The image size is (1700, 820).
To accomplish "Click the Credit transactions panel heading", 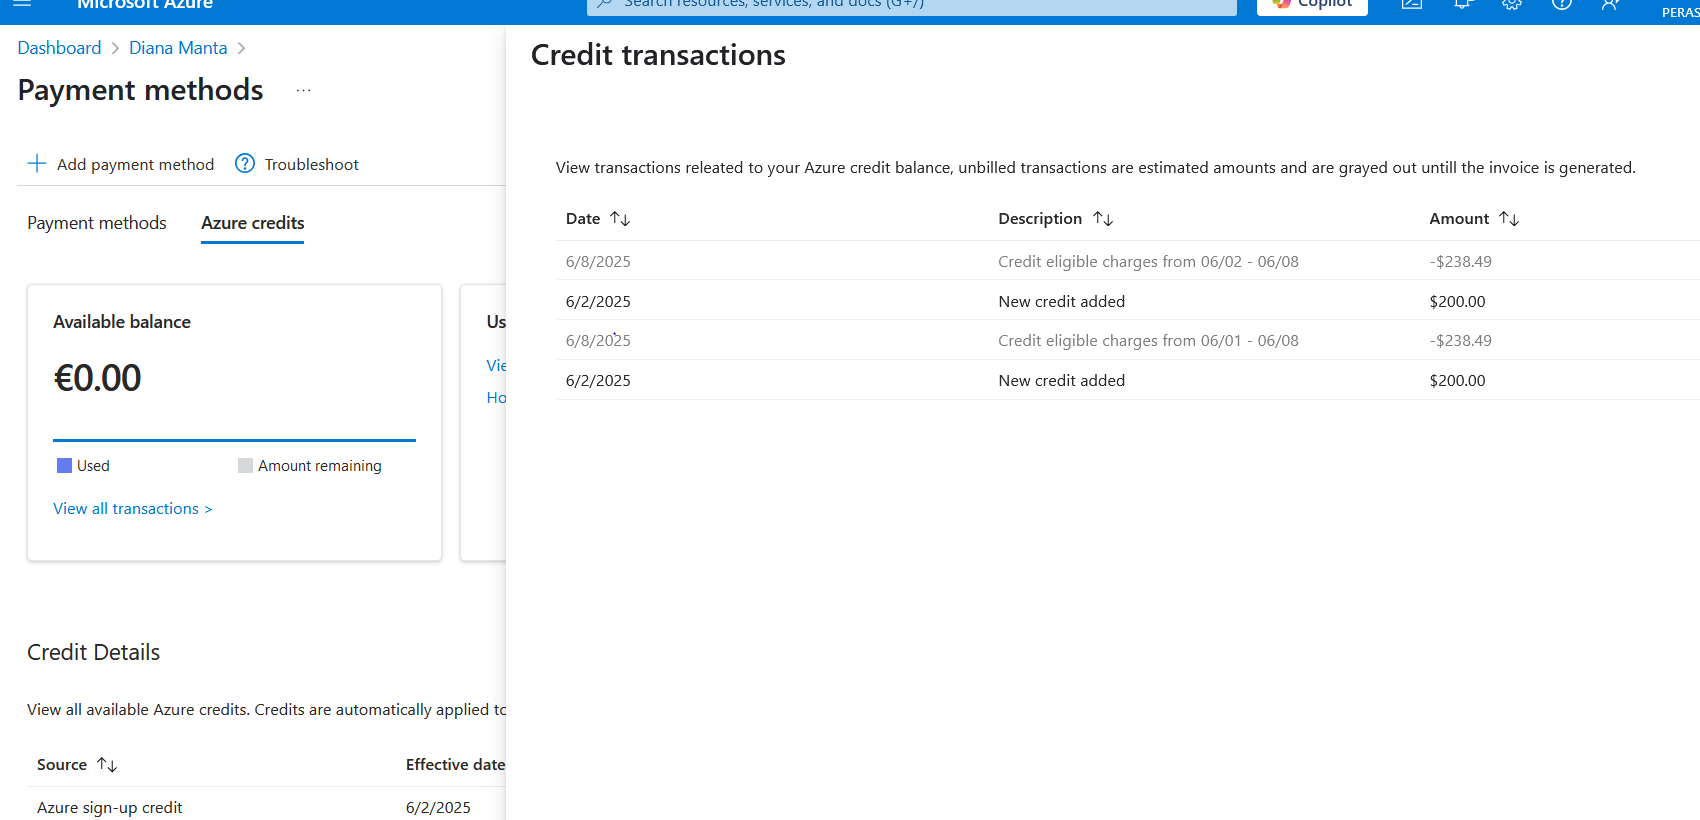I will pyautogui.click(x=658, y=55).
